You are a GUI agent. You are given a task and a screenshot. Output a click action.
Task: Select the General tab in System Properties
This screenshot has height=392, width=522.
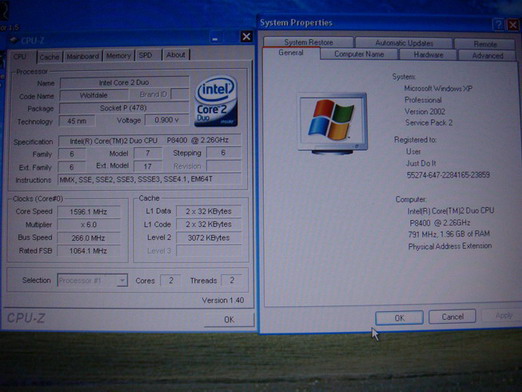click(291, 53)
